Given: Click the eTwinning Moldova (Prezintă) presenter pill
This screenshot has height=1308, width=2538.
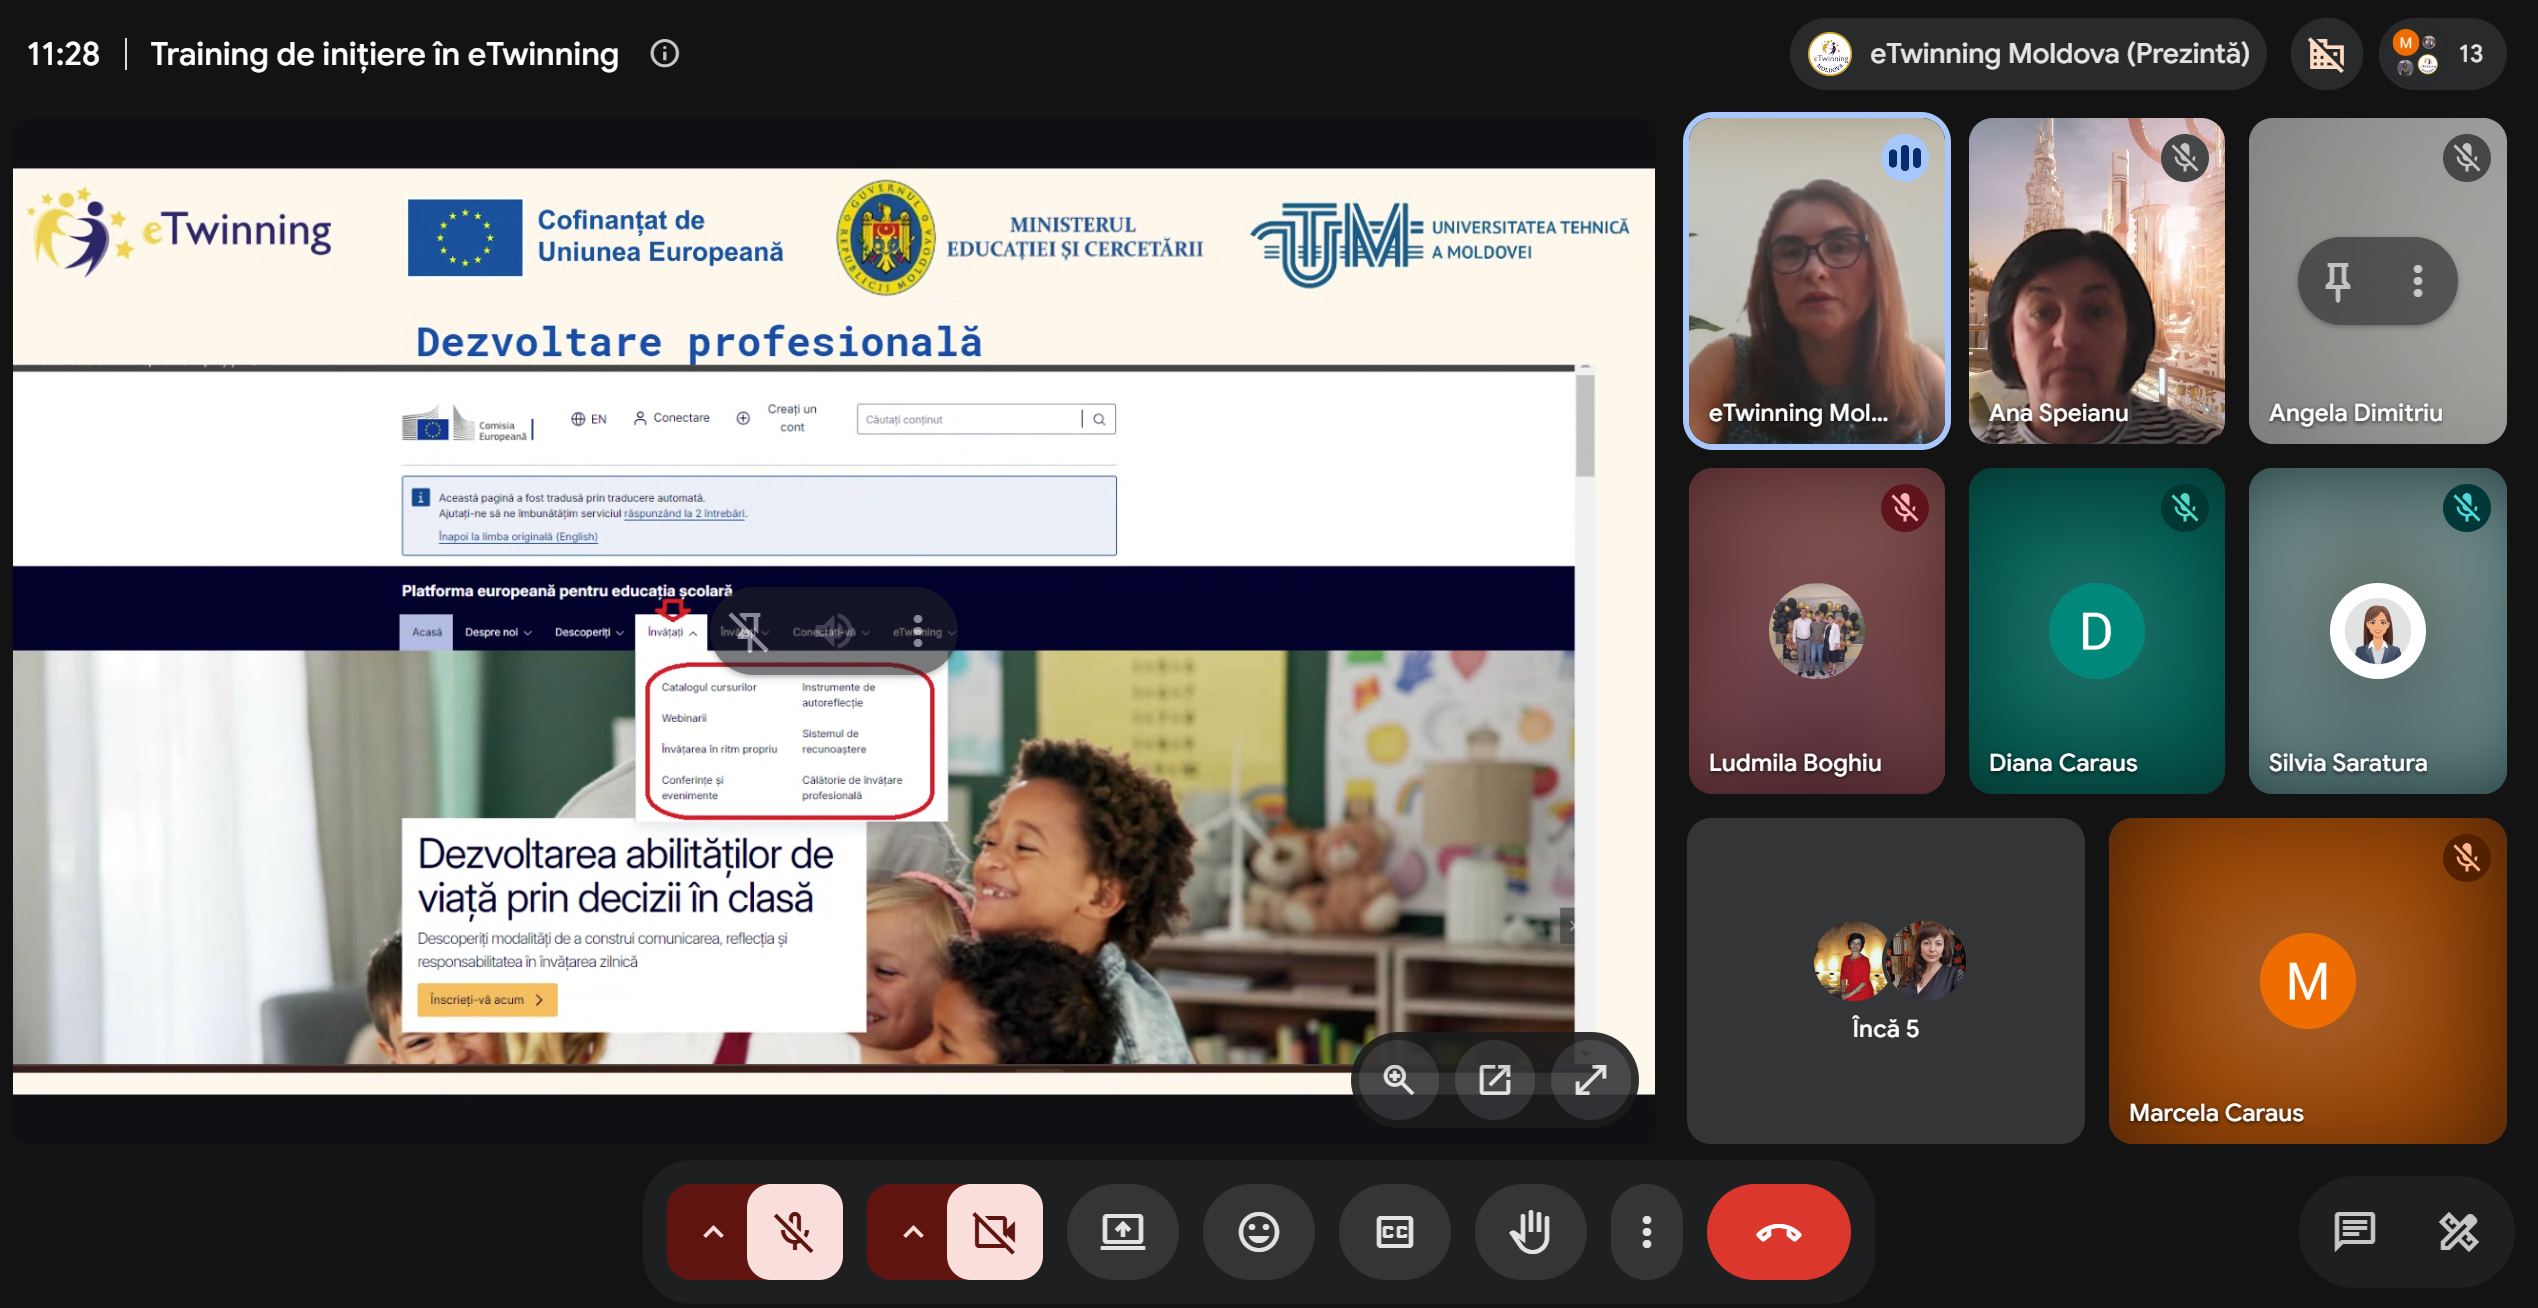Looking at the screenshot, I should point(2028,54).
